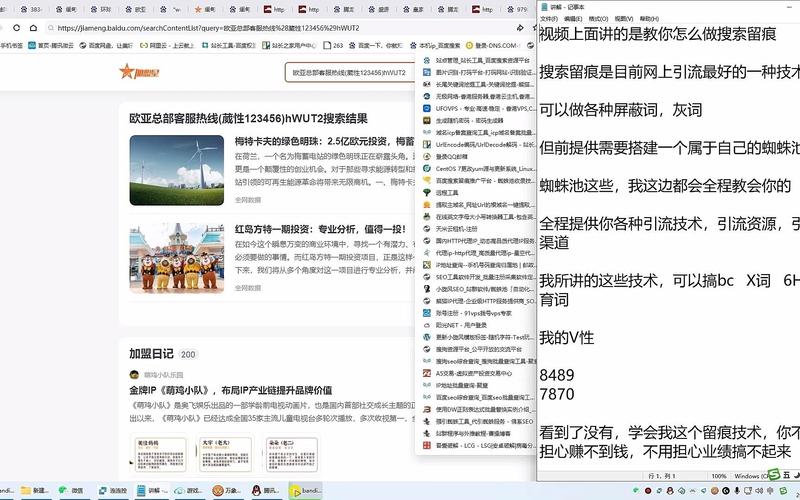Click the Notepad title bar app icon
The height and width of the screenshot is (500, 800).
pyautogui.click(x=544, y=7)
